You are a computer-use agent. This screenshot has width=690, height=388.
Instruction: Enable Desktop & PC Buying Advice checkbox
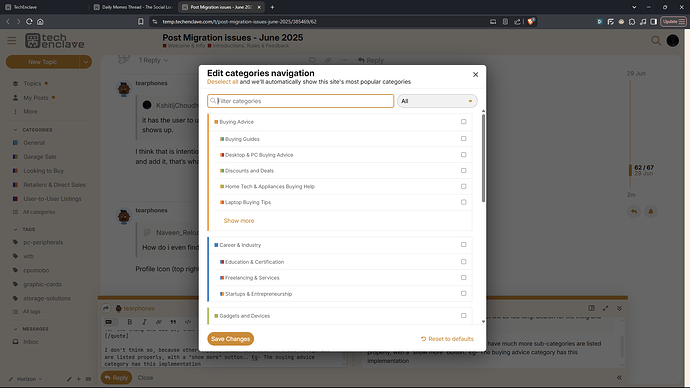[x=463, y=154]
